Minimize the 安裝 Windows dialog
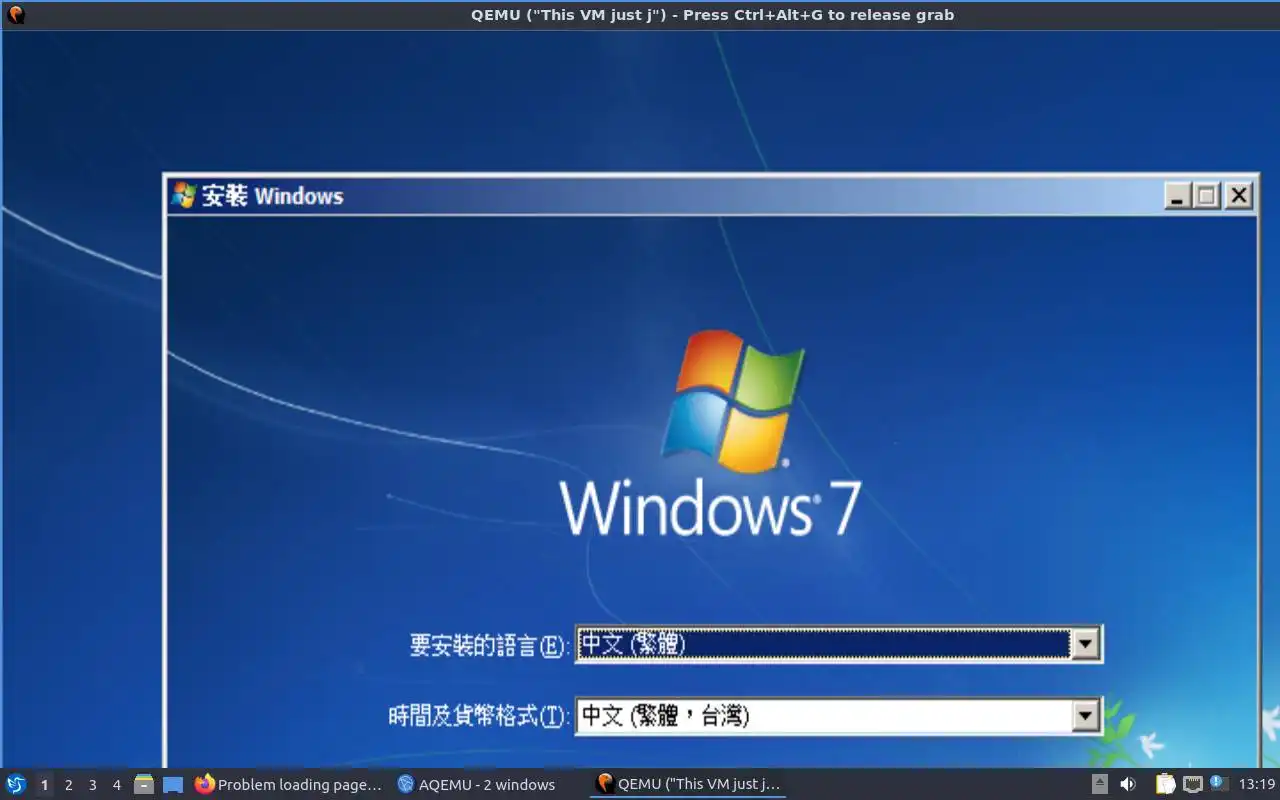 pos(1178,196)
